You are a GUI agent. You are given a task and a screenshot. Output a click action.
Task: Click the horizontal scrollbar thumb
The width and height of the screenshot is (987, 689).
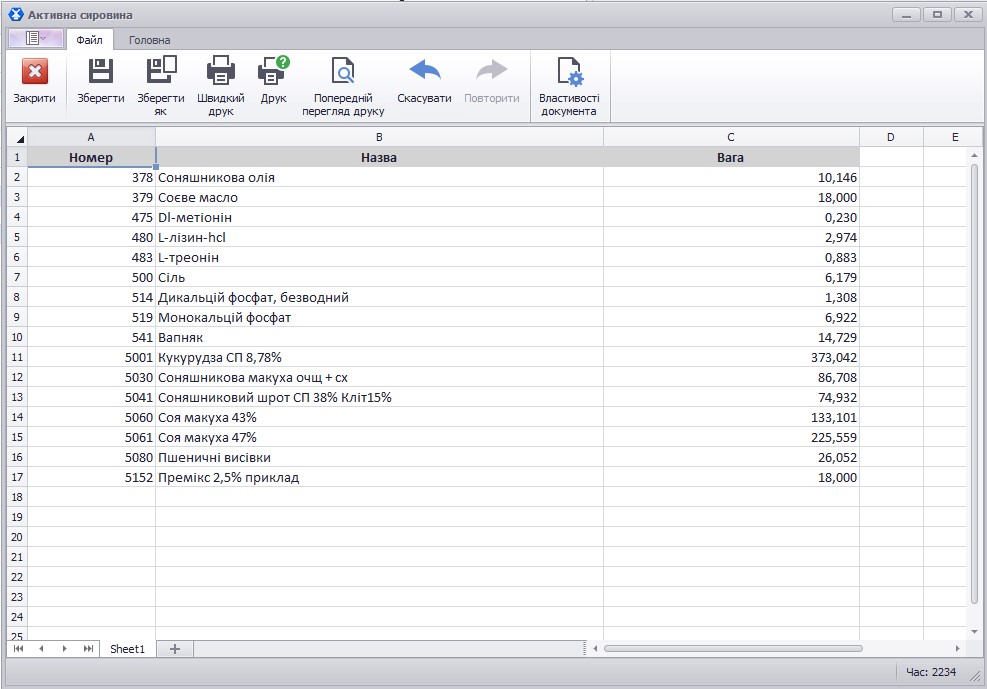(x=733, y=648)
